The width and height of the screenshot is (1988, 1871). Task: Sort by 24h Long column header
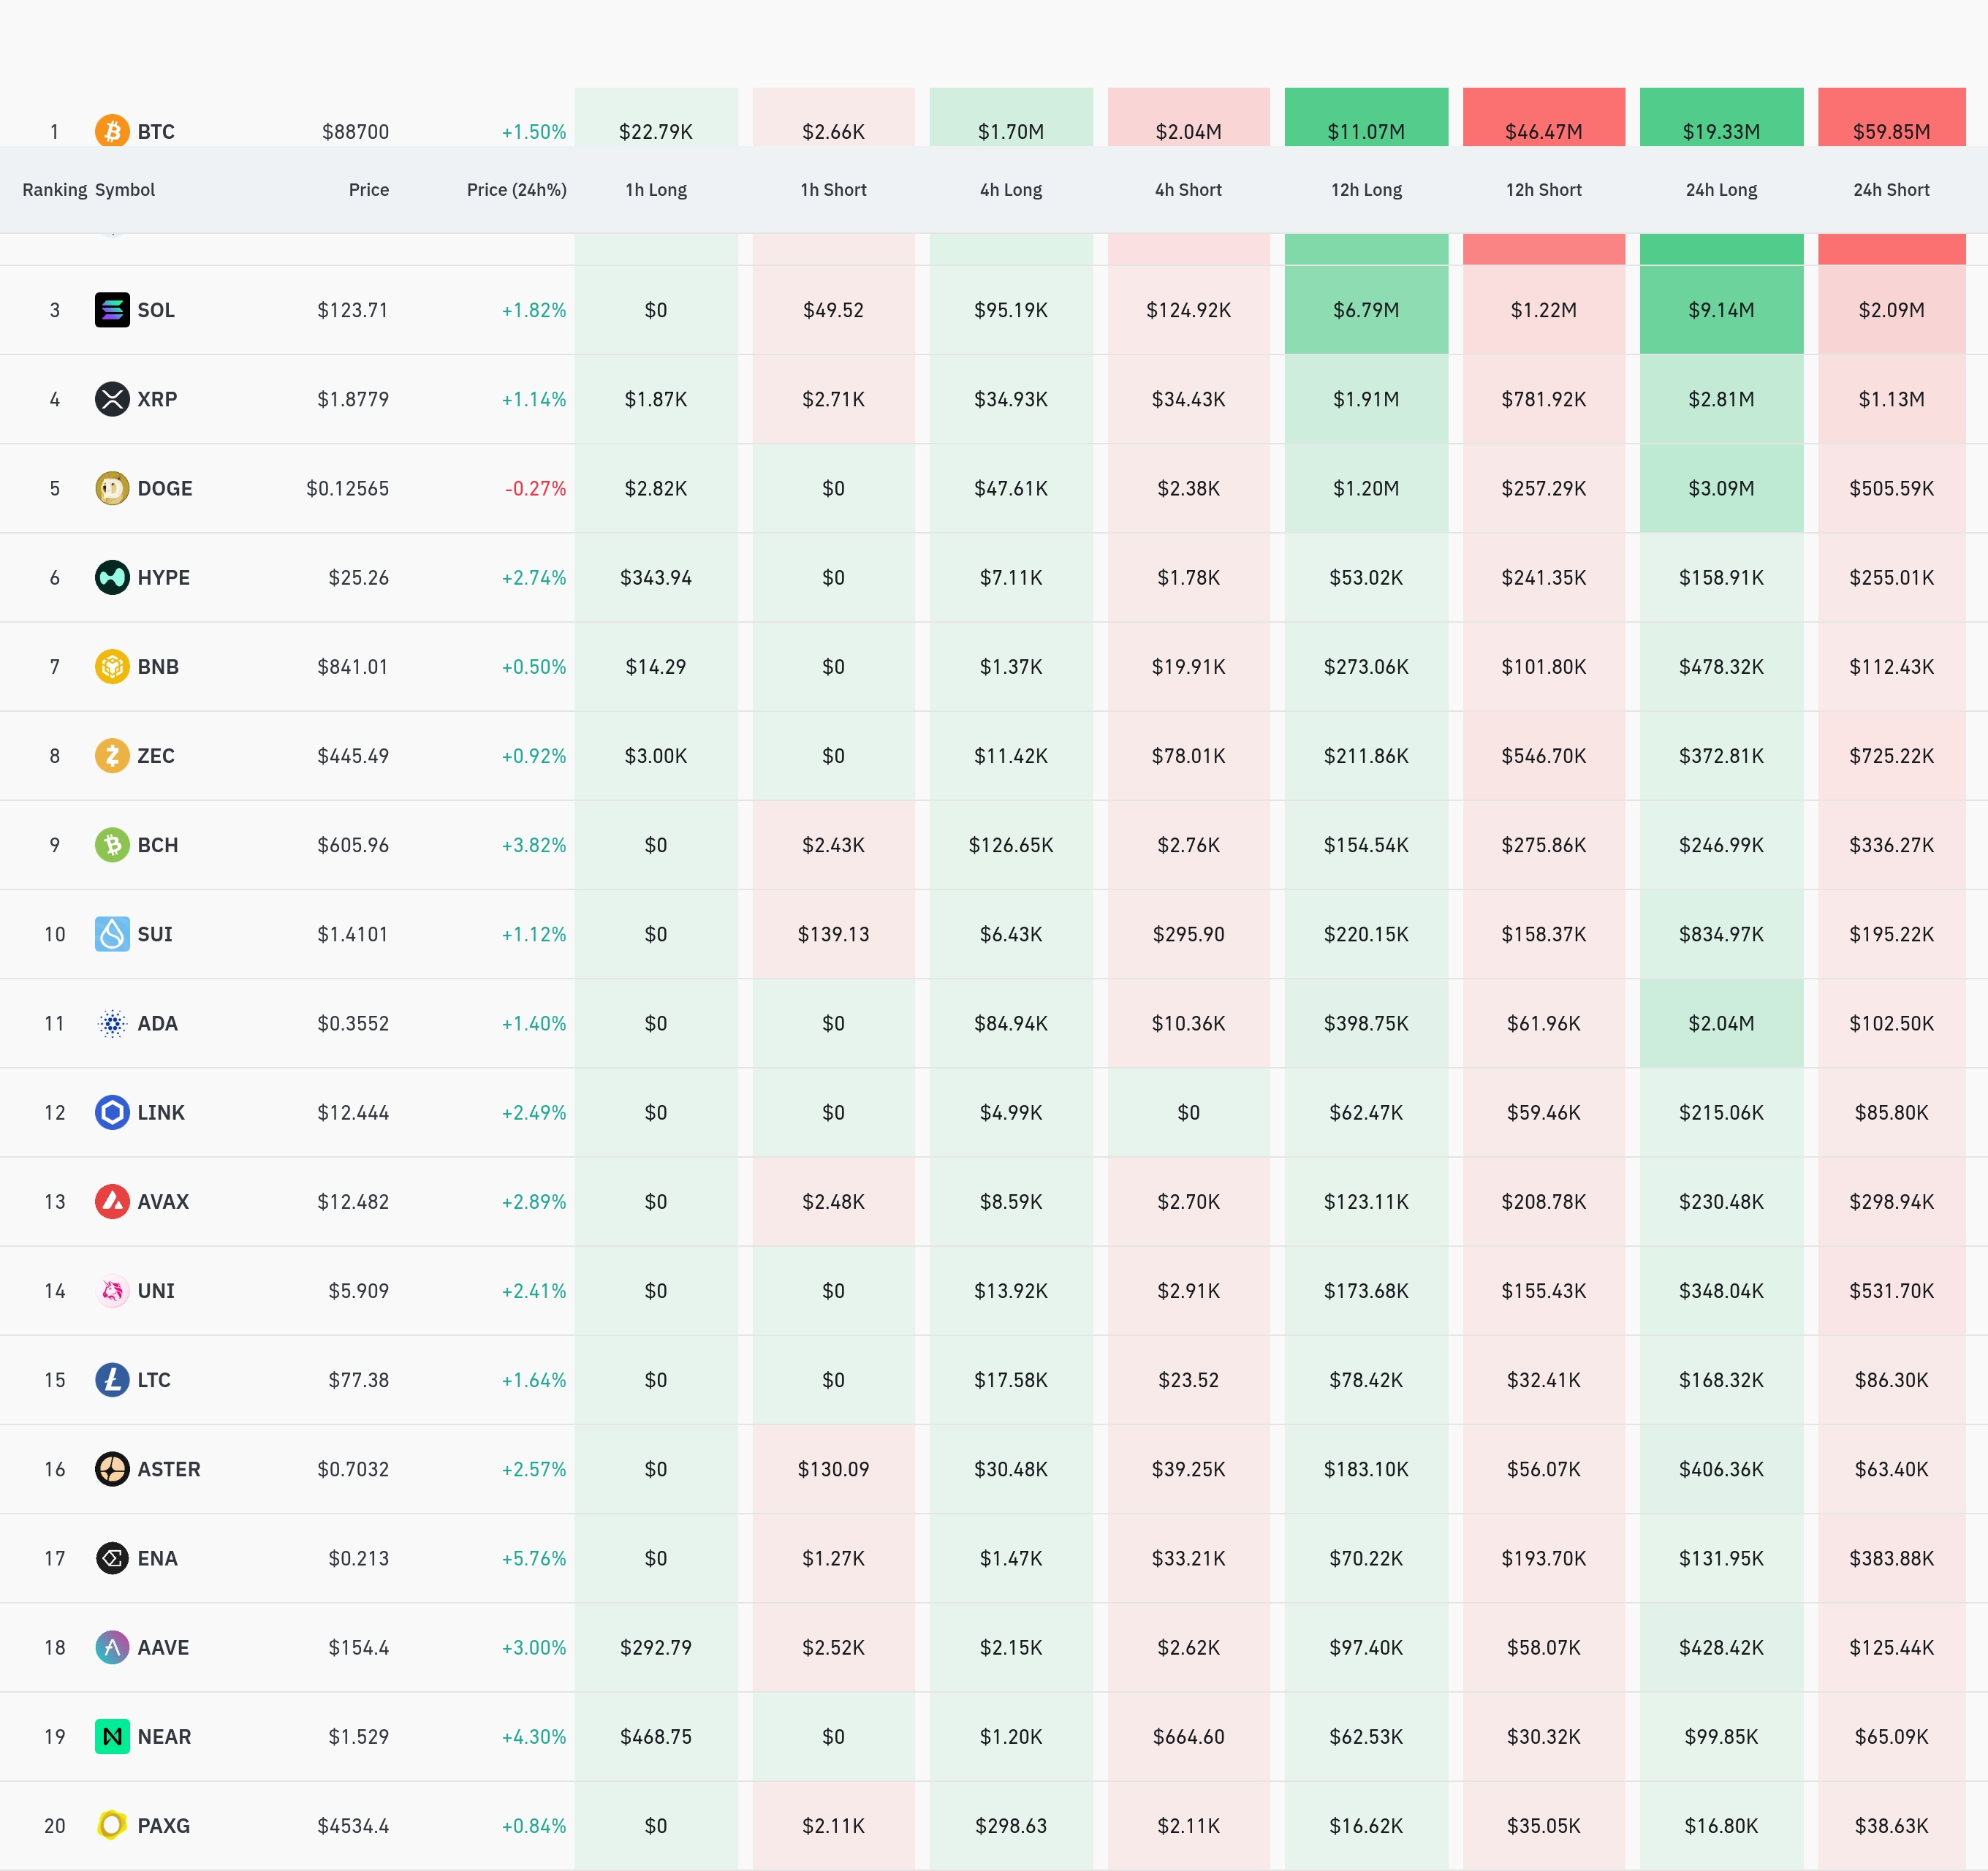coord(1720,190)
